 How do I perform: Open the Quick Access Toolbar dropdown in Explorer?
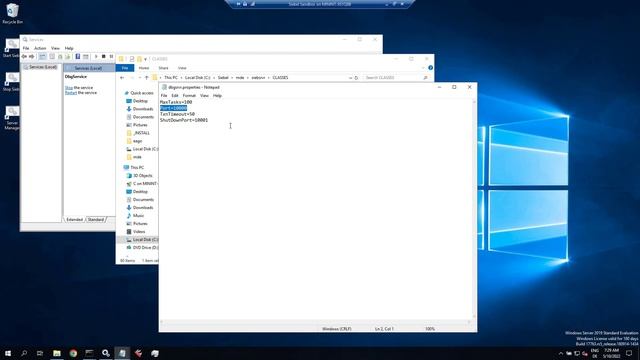point(145,59)
